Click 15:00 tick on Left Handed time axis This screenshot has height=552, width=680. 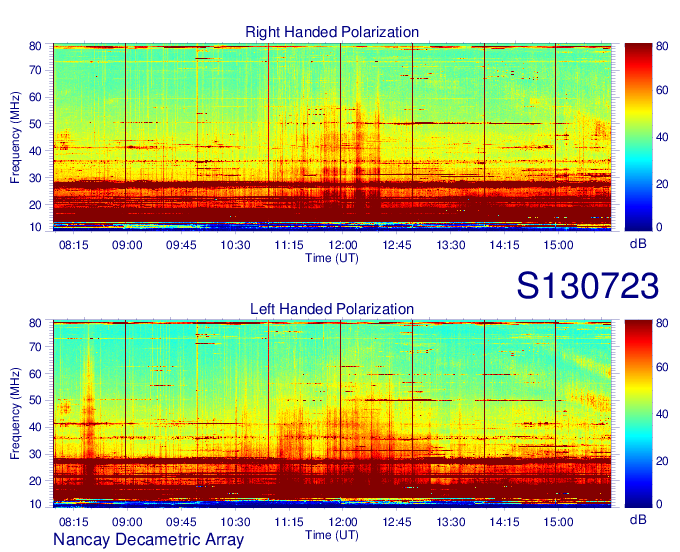click(x=559, y=522)
